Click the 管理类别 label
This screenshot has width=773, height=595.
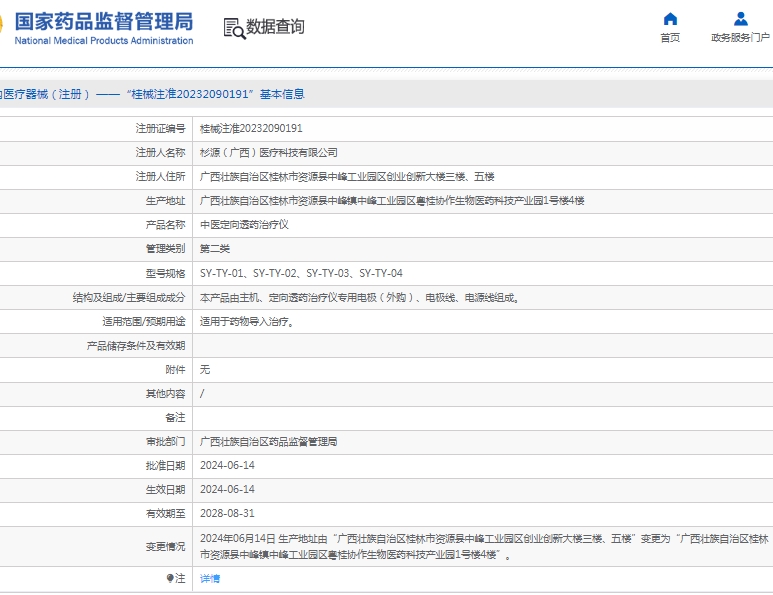(166, 249)
